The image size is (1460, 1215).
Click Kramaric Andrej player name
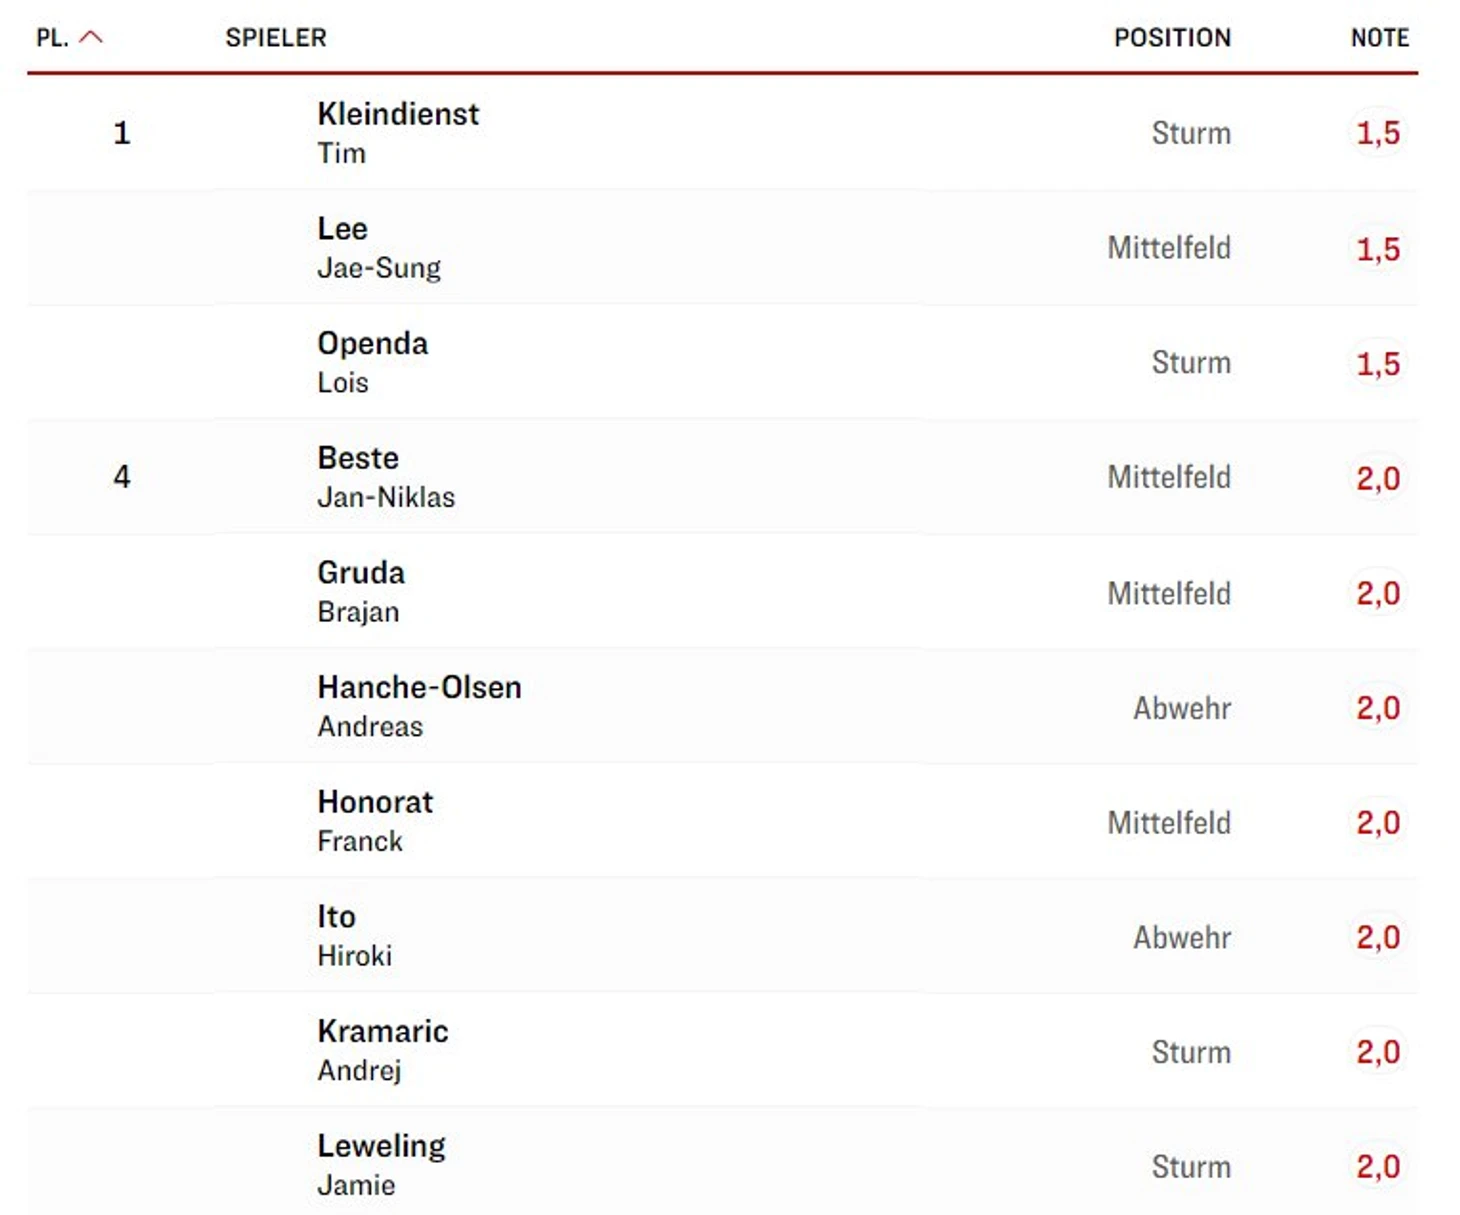tap(382, 1050)
